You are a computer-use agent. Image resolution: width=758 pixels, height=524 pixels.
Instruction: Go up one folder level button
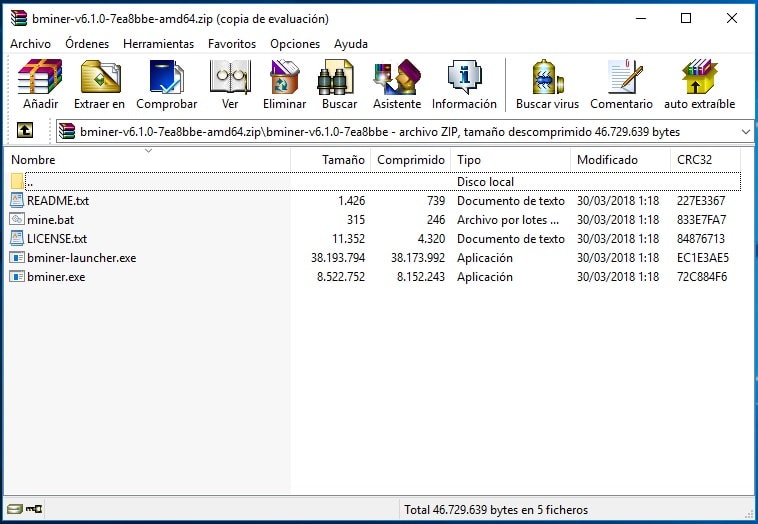pos(25,130)
